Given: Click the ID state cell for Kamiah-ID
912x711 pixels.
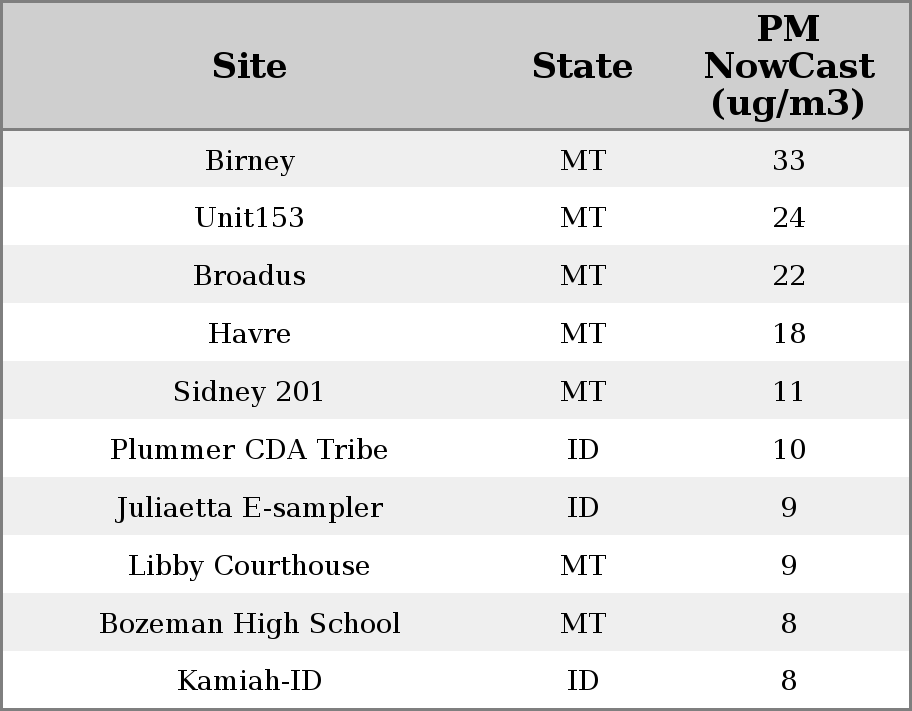Looking at the screenshot, I should pyautogui.click(x=582, y=681).
